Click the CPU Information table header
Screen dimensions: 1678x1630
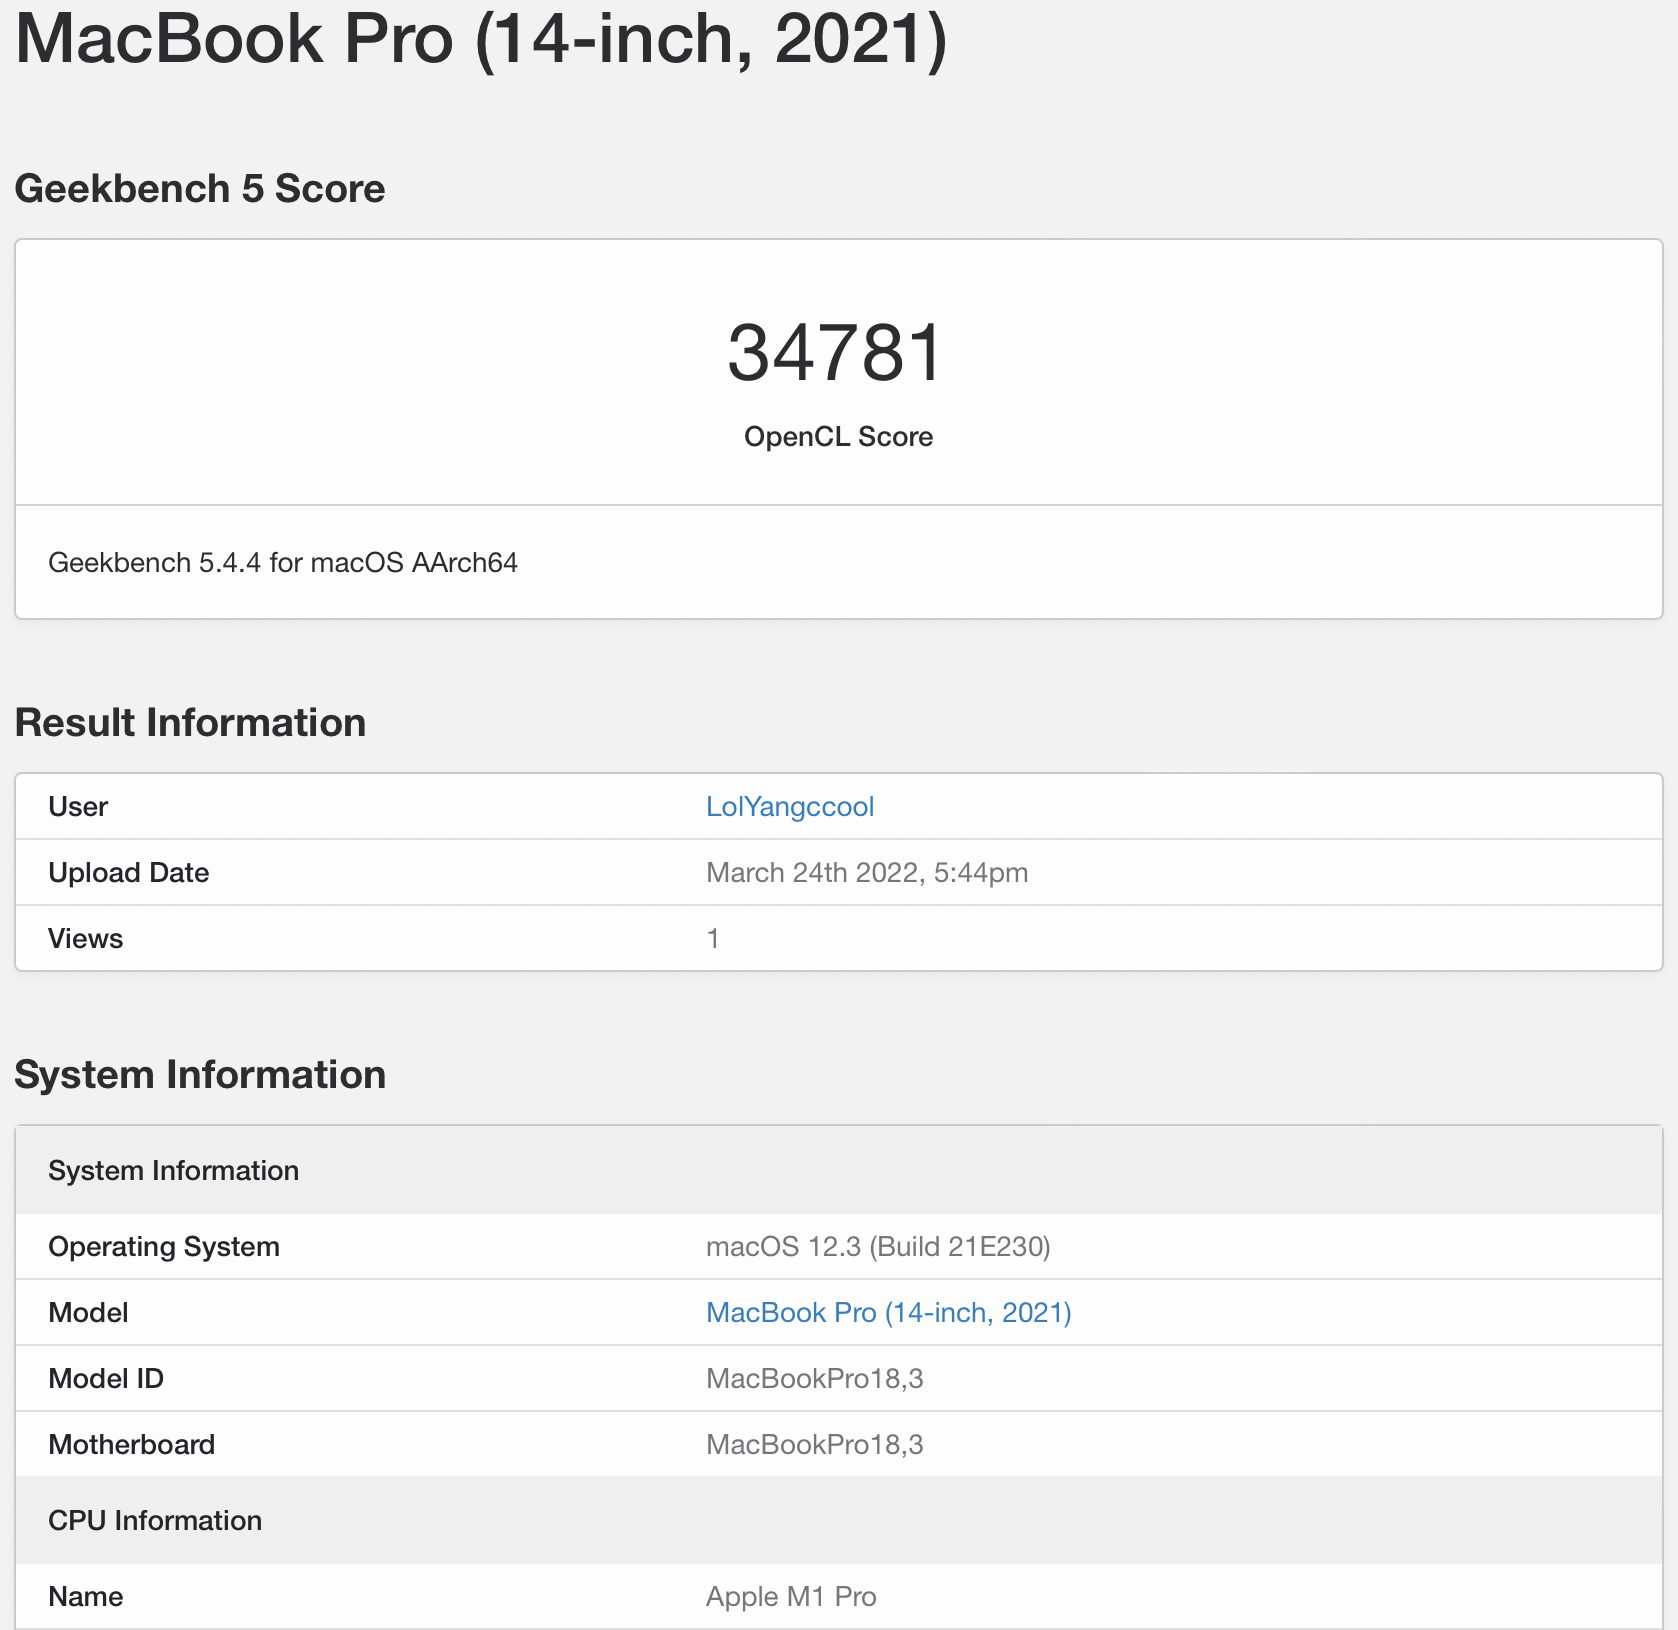[155, 1521]
